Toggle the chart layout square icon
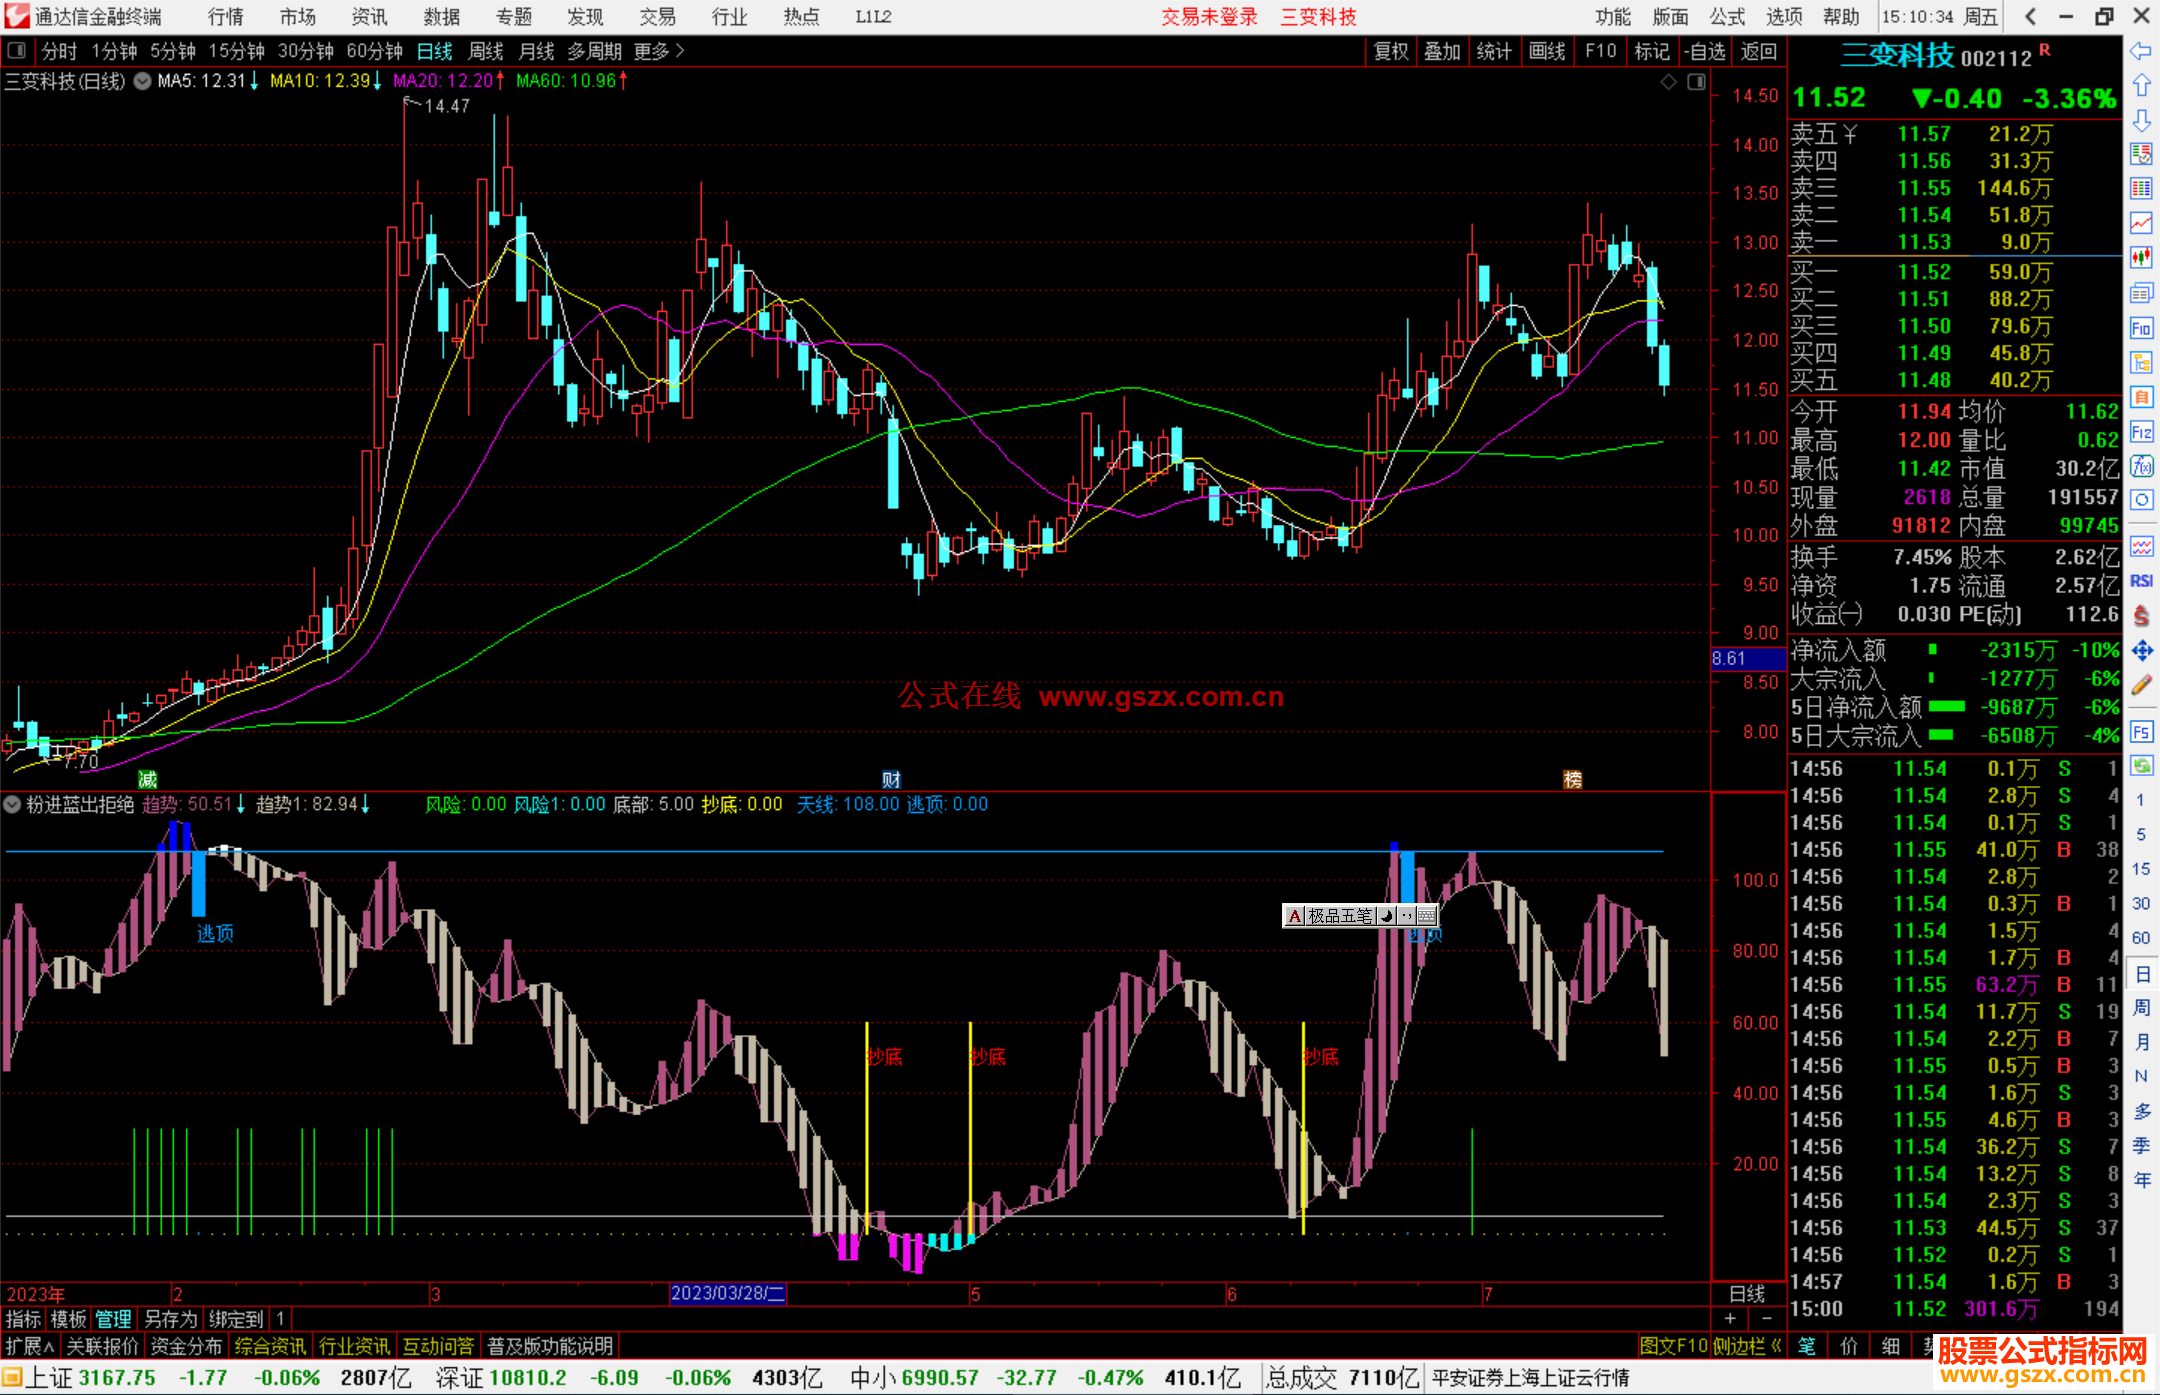Image resolution: width=2160 pixels, height=1395 pixels. [x=1696, y=82]
